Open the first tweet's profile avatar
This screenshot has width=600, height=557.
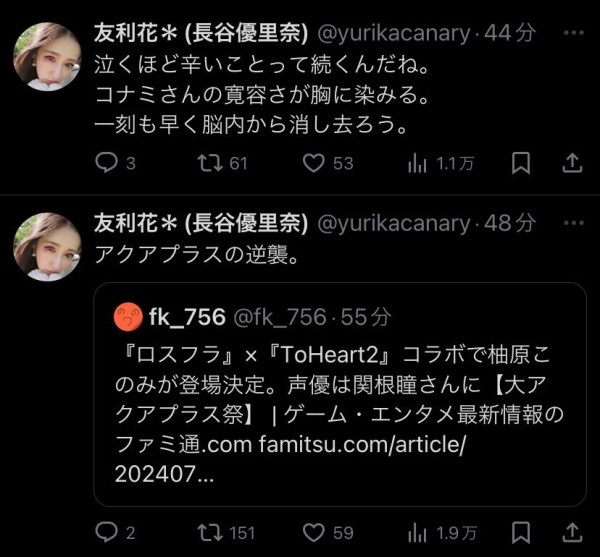coord(47,53)
